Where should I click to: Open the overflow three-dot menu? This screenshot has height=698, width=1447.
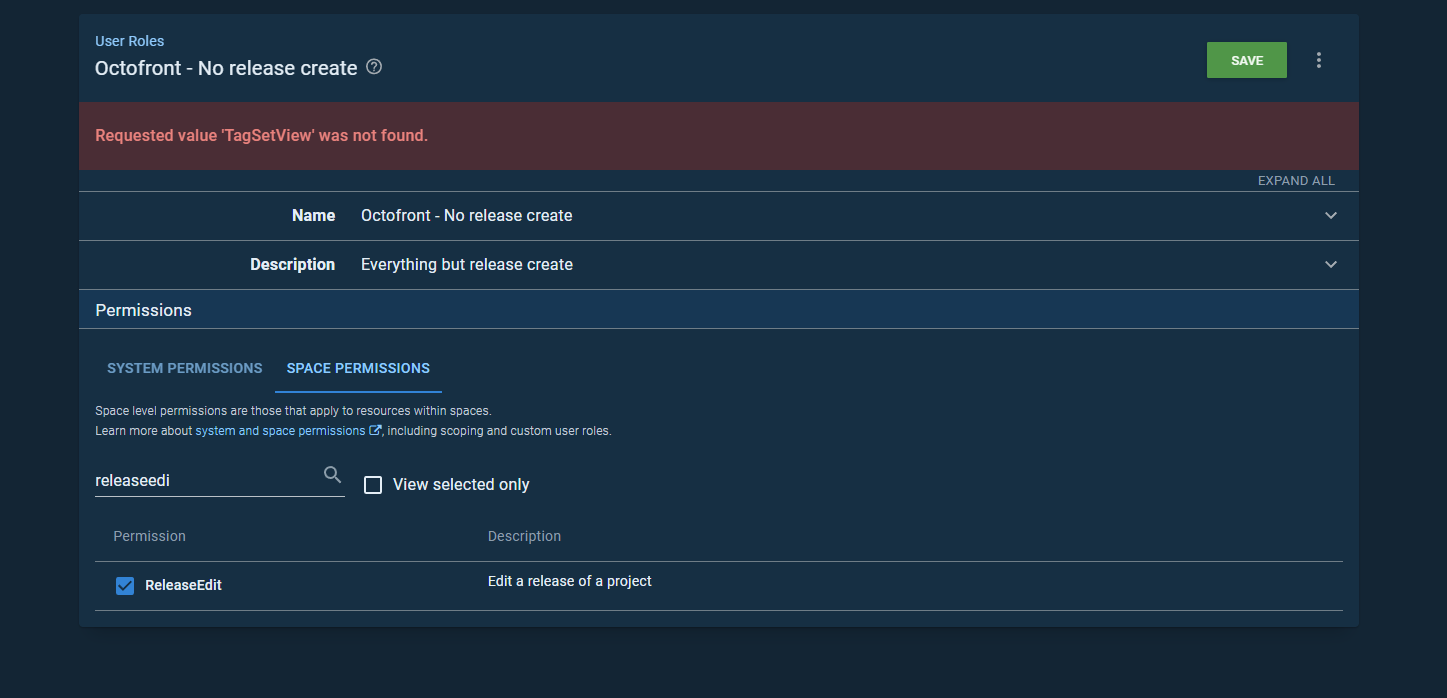click(x=1318, y=60)
